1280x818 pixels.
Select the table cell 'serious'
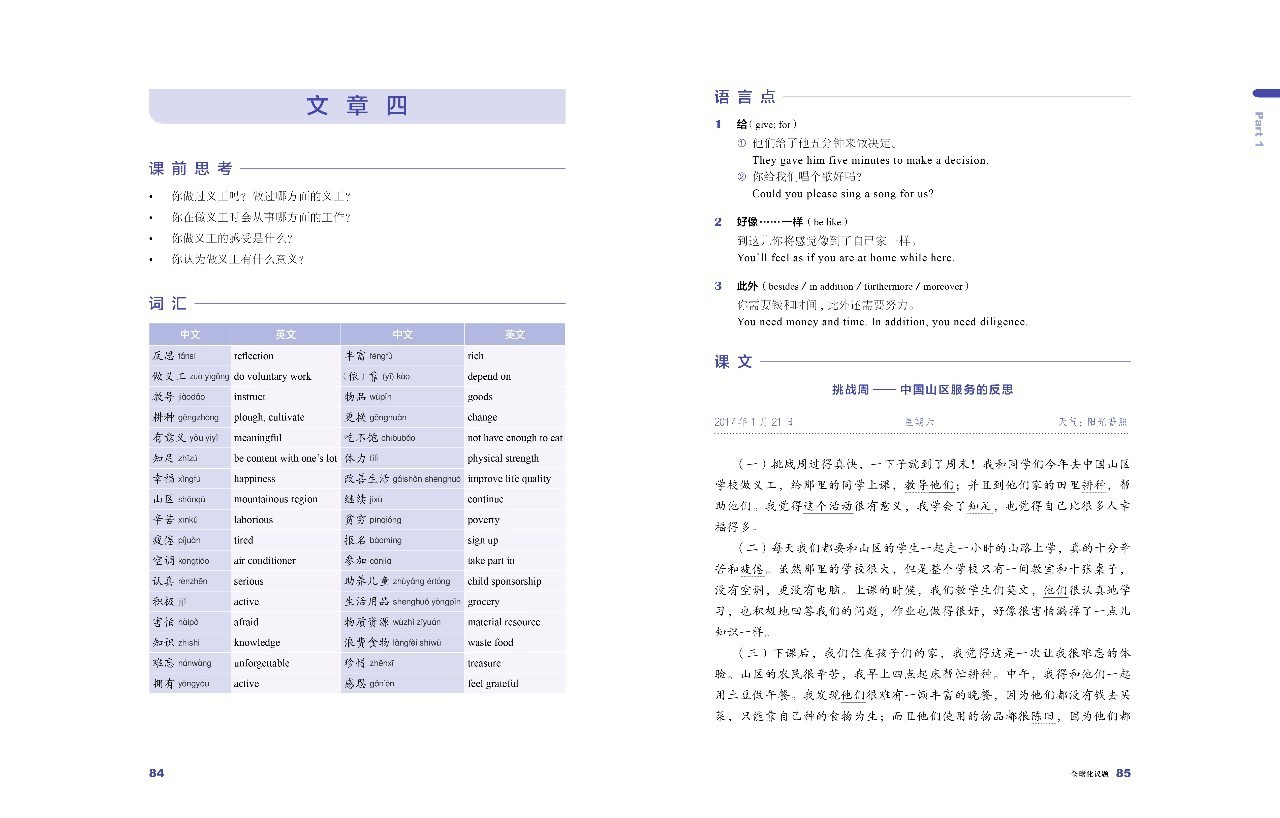click(x=285, y=582)
